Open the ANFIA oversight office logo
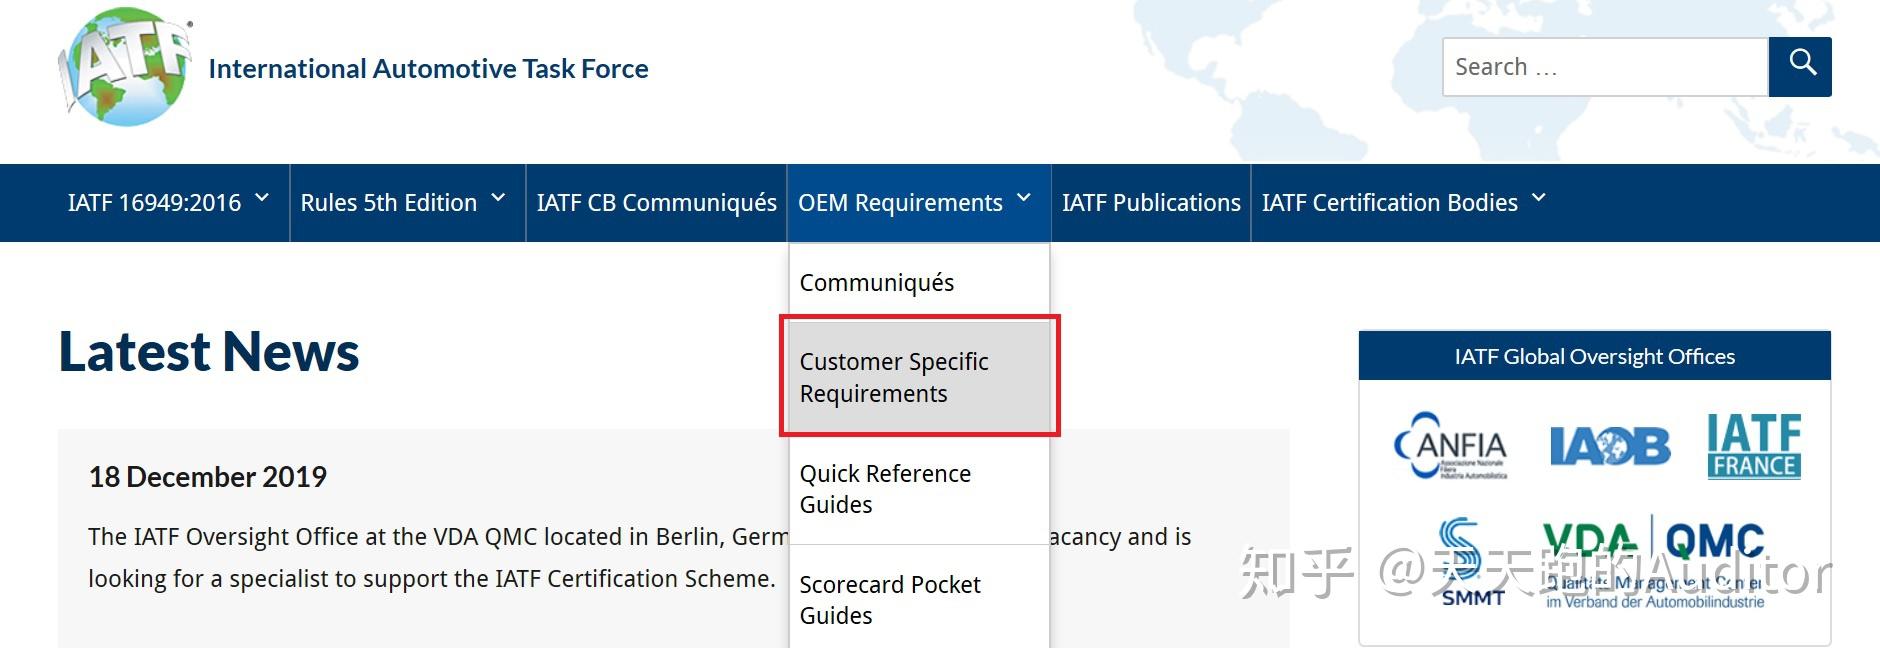Viewport: 1880px width, 648px height. point(1451,446)
